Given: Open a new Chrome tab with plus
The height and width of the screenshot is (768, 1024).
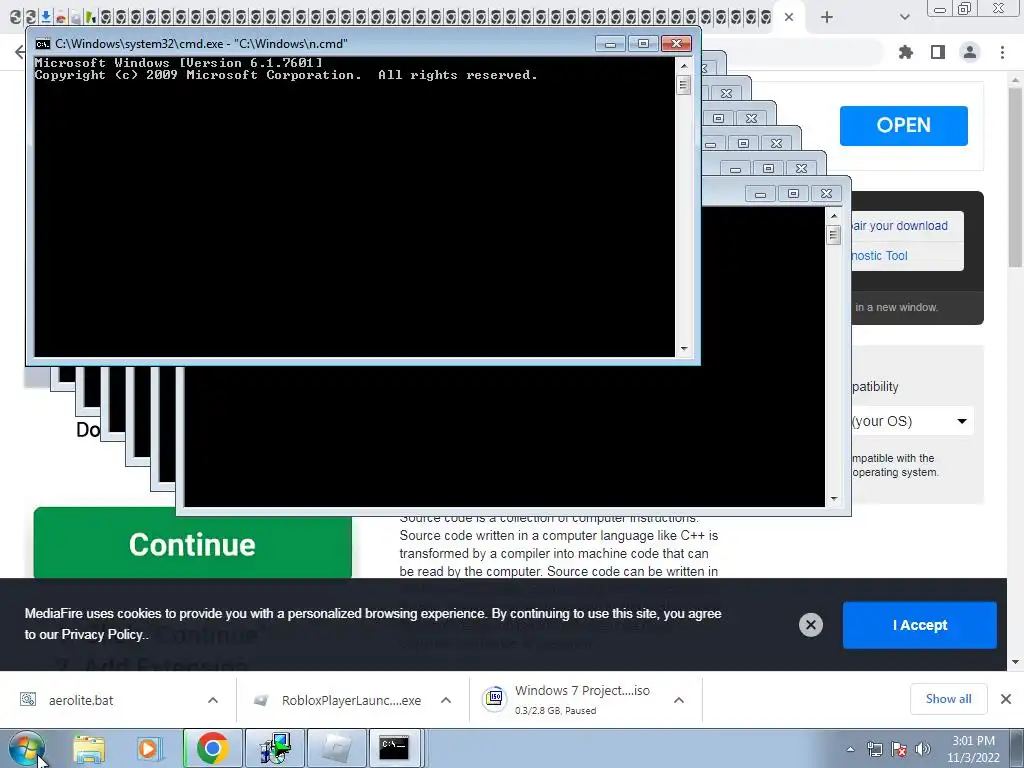Looking at the screenshot, I should tap(827, 17).
